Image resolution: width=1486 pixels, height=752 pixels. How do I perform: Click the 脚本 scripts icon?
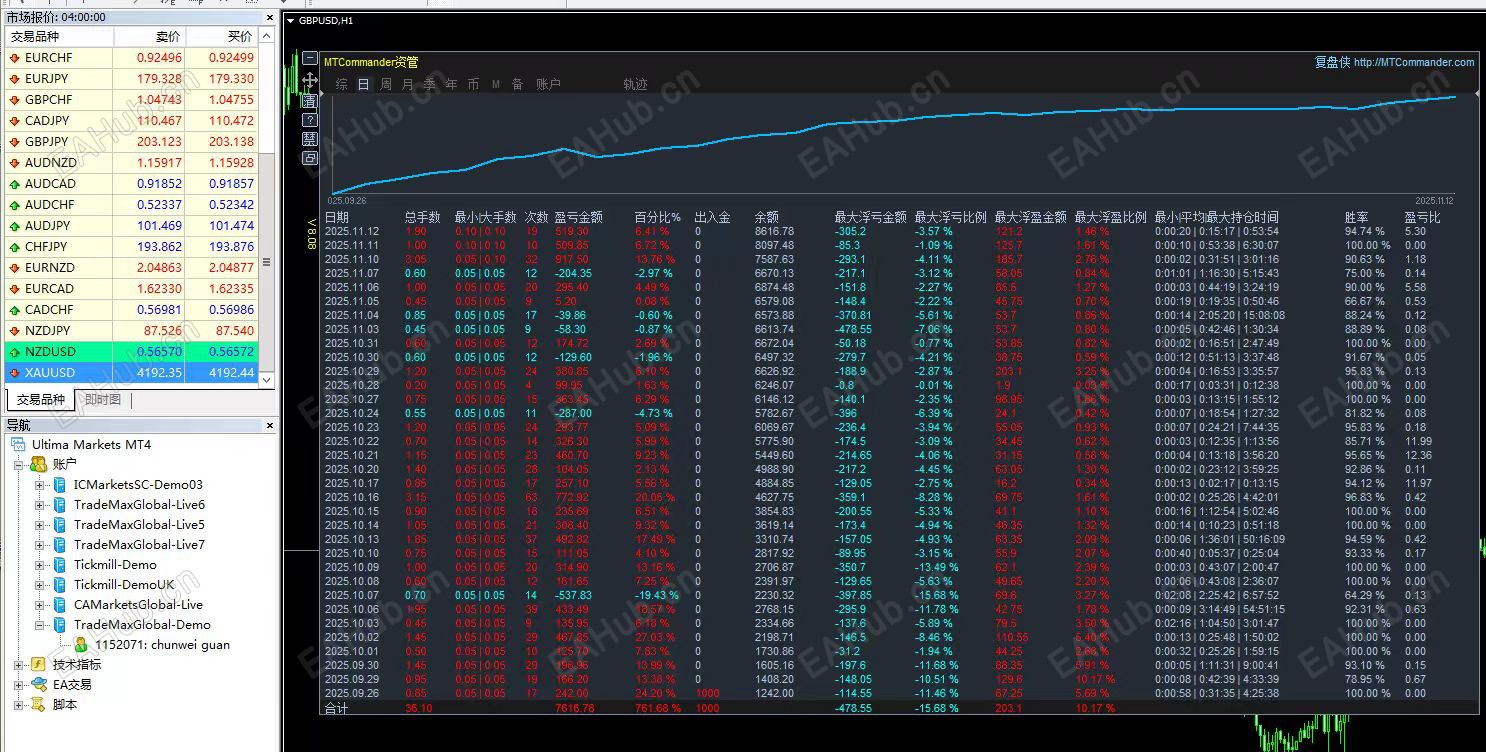(38, 705)
